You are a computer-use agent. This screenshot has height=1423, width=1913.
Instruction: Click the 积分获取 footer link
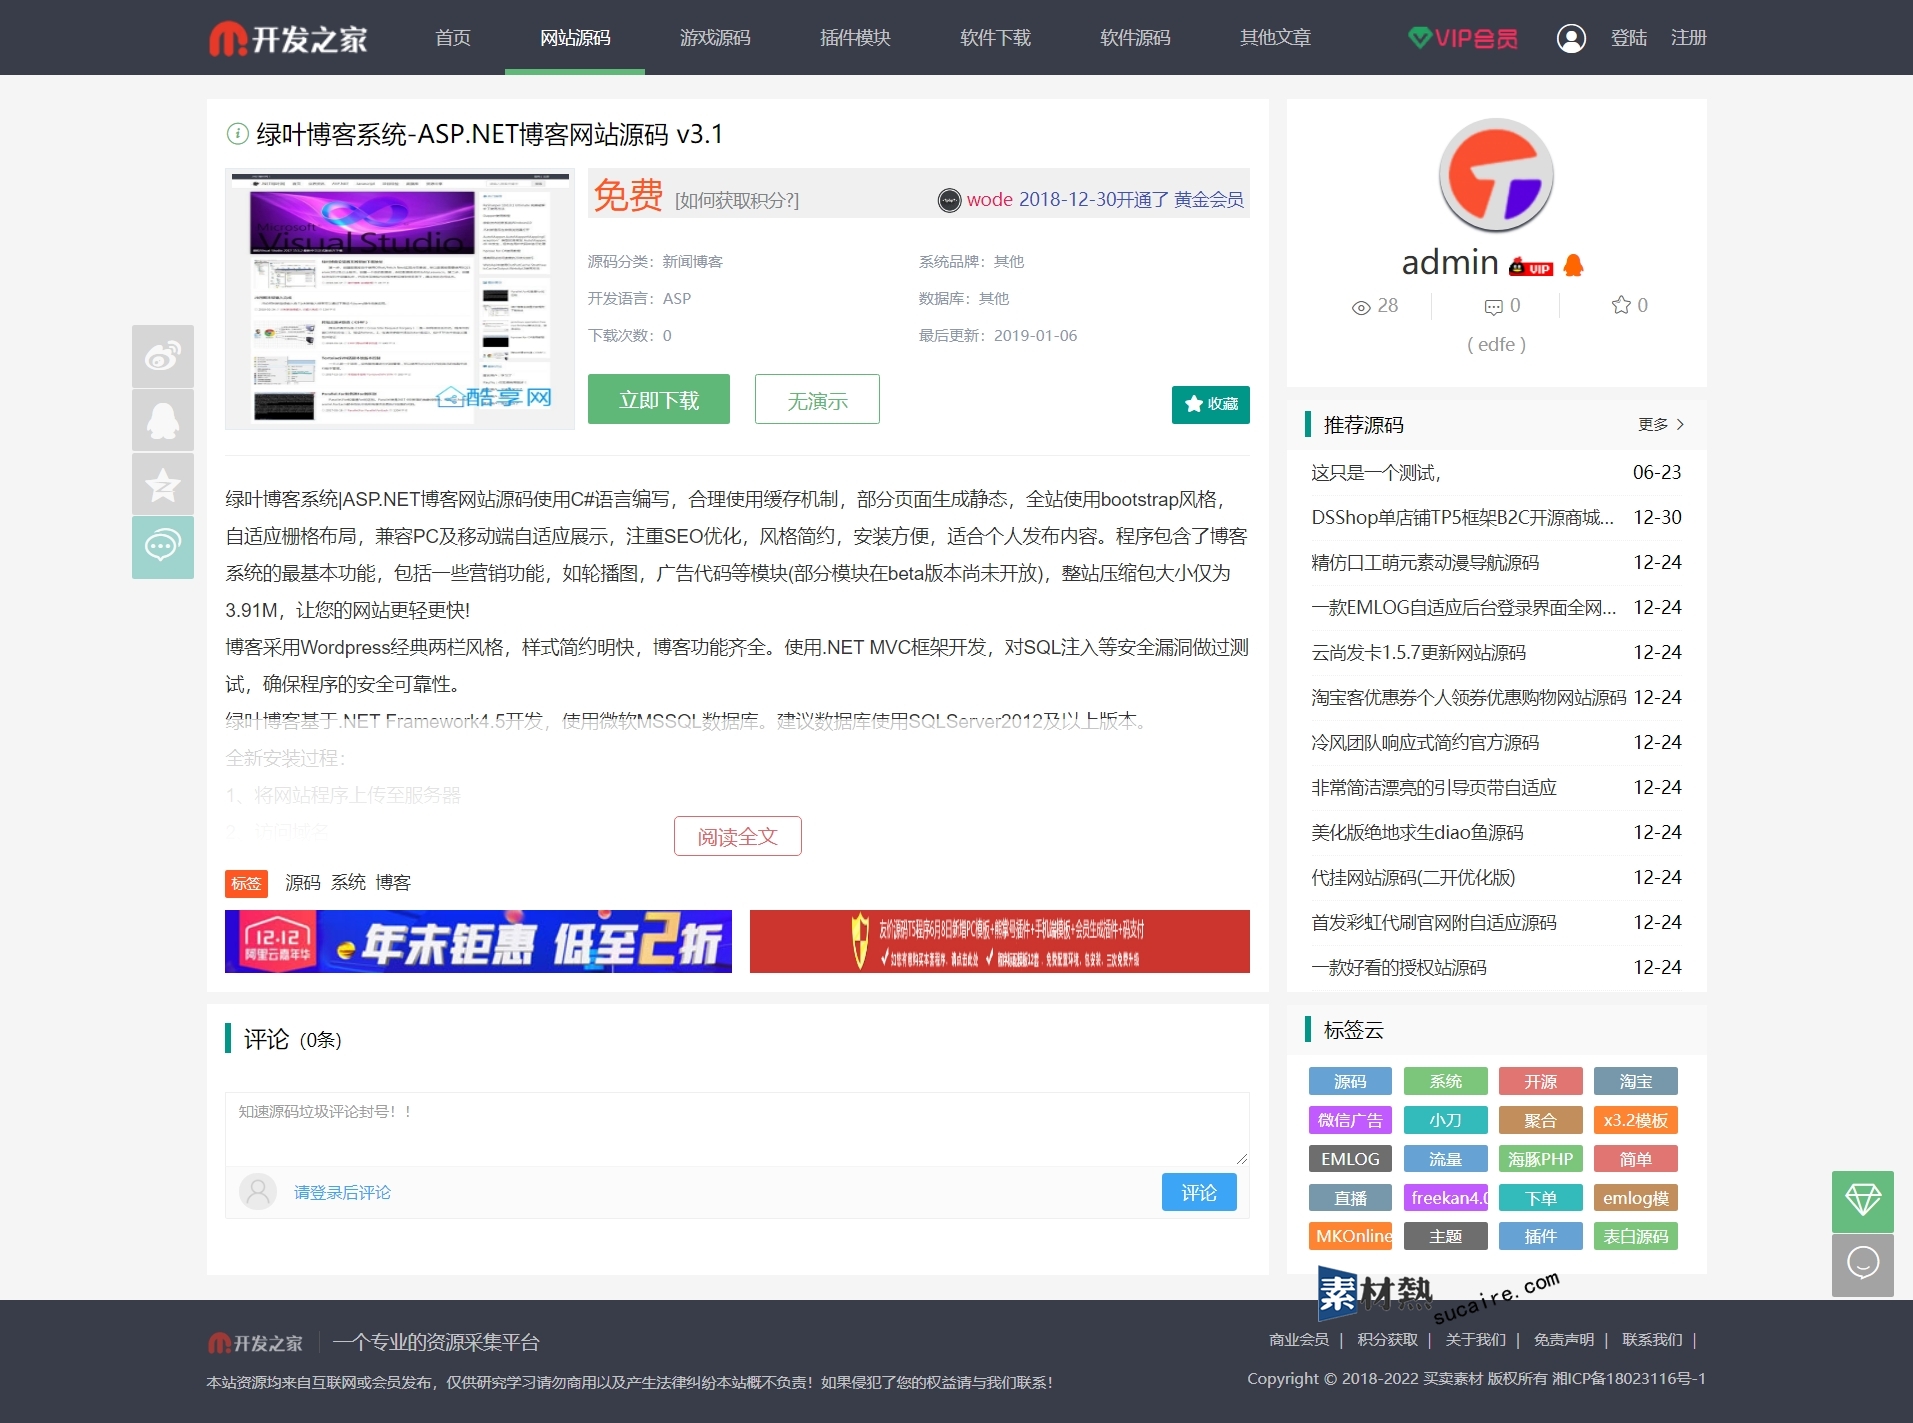point(1387,1339)
